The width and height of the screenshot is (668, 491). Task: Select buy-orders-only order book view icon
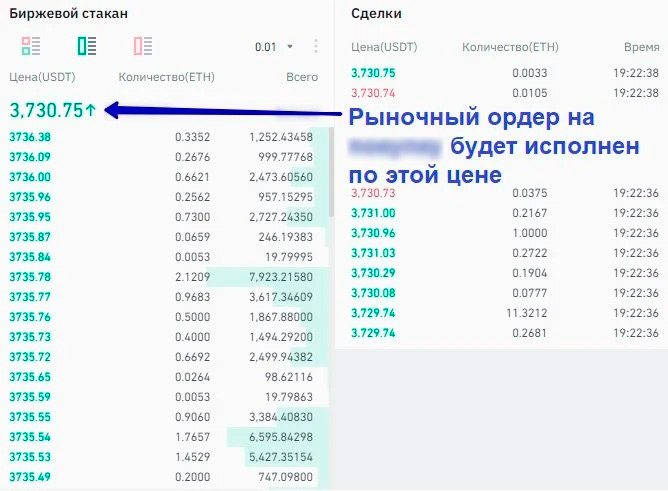coord(87,46)
